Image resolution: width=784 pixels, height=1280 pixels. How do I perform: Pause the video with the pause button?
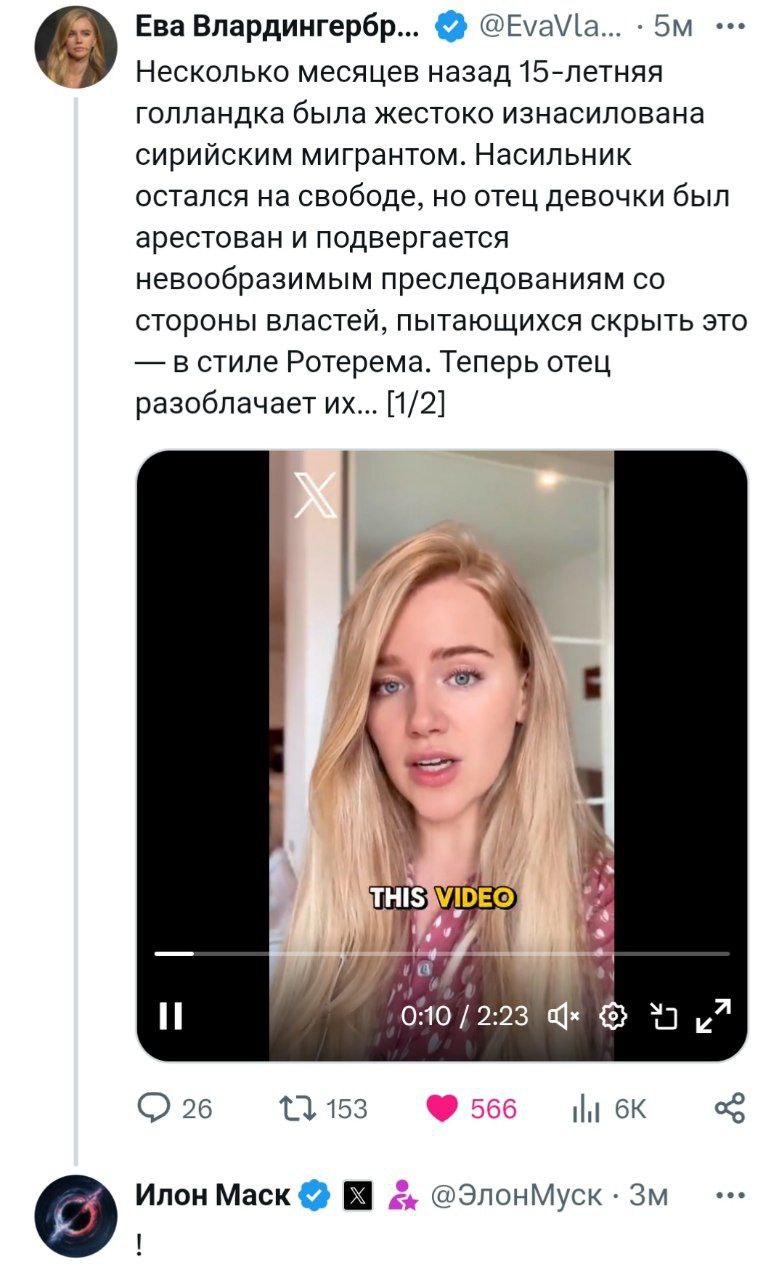click(171, 1016)
